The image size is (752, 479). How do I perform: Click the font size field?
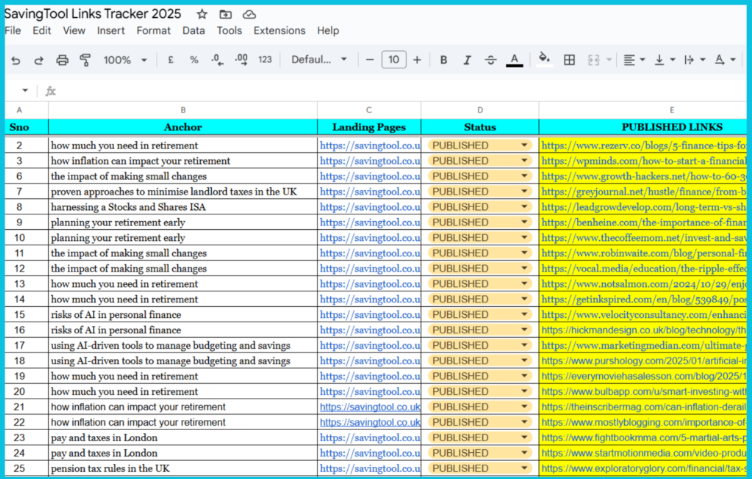pyautogui.click(x=393, y=60)
